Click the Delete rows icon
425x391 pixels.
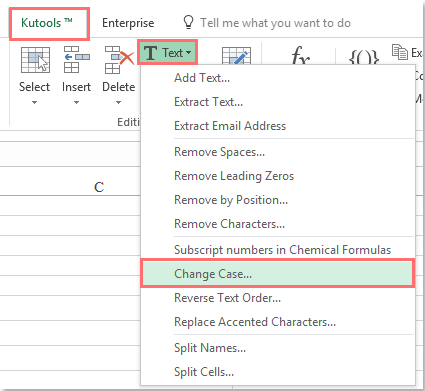point(119,60)
